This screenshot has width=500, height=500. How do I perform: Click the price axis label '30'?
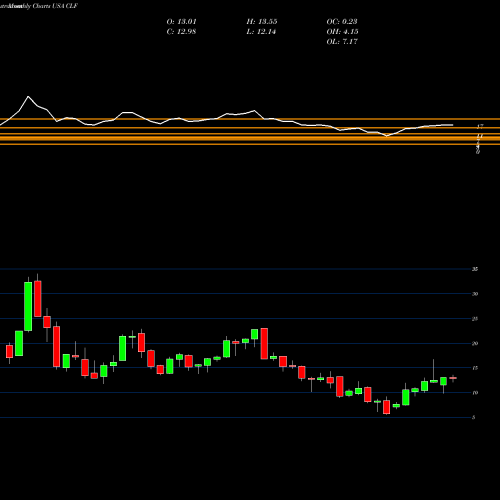tap(475, 294)
